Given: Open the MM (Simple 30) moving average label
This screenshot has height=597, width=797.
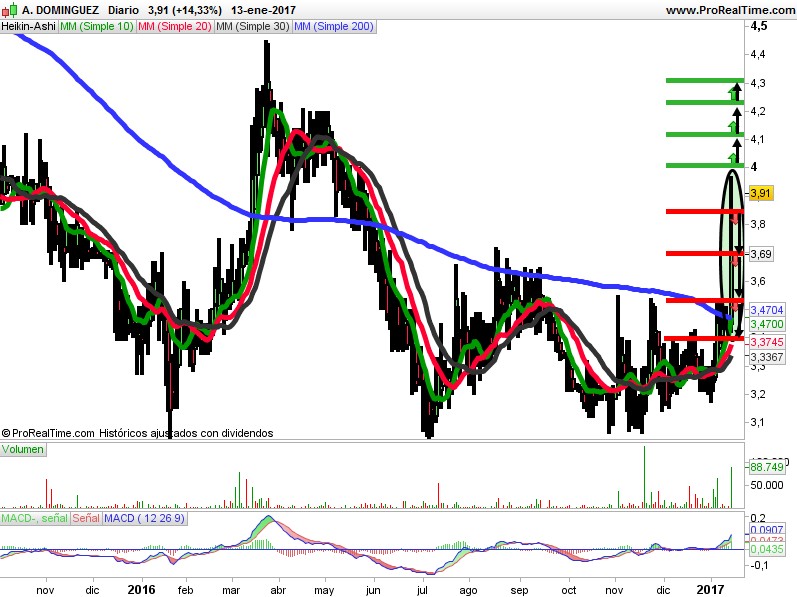Looking at the screenshot, I should (253, 26).
